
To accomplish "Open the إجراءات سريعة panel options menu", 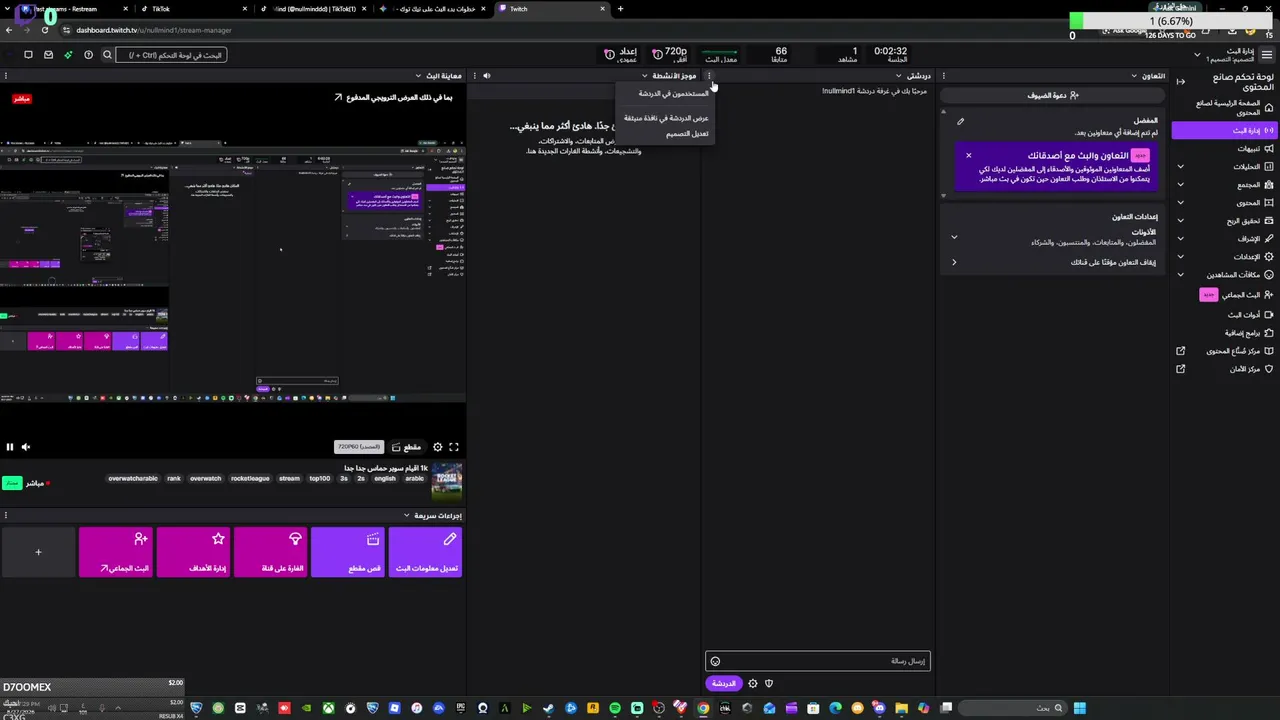I will tap(5, 516).
